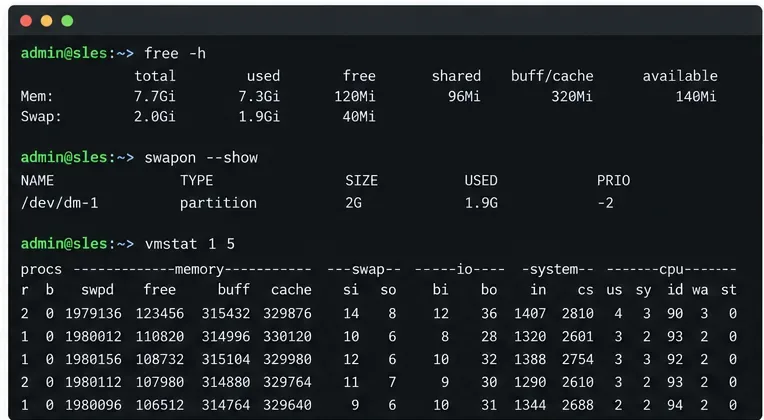
Task: Click the 'si' swap-in column header
Action: tap(351, 290)
